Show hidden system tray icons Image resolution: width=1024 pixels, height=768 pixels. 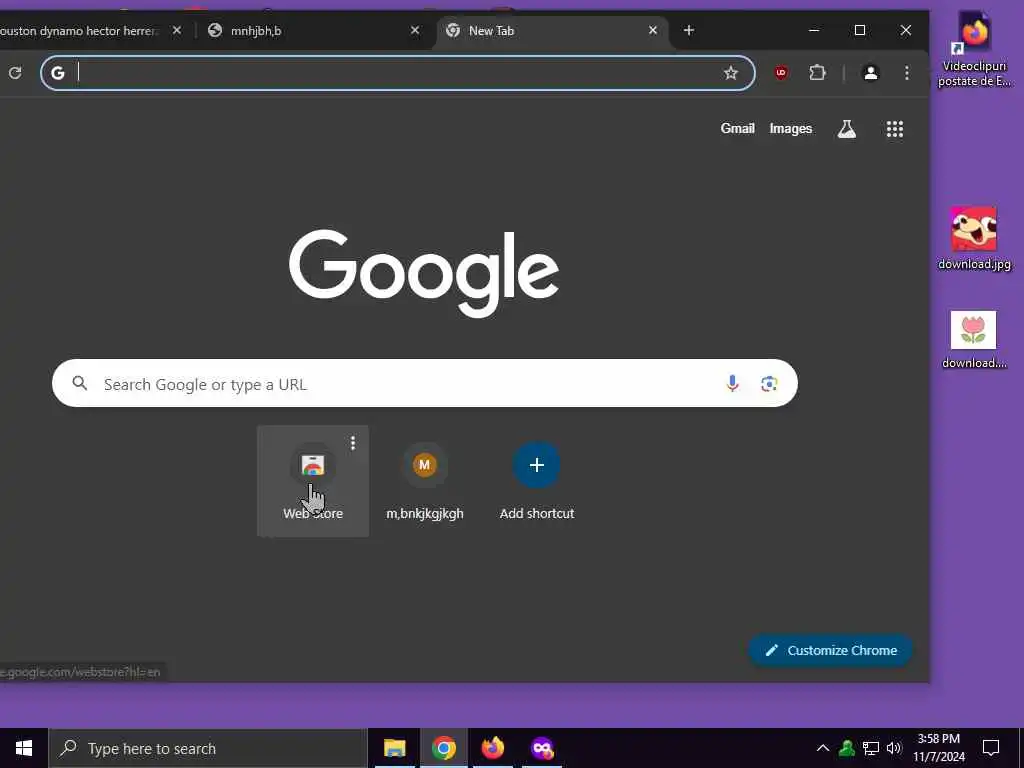(x=823, y=748)
